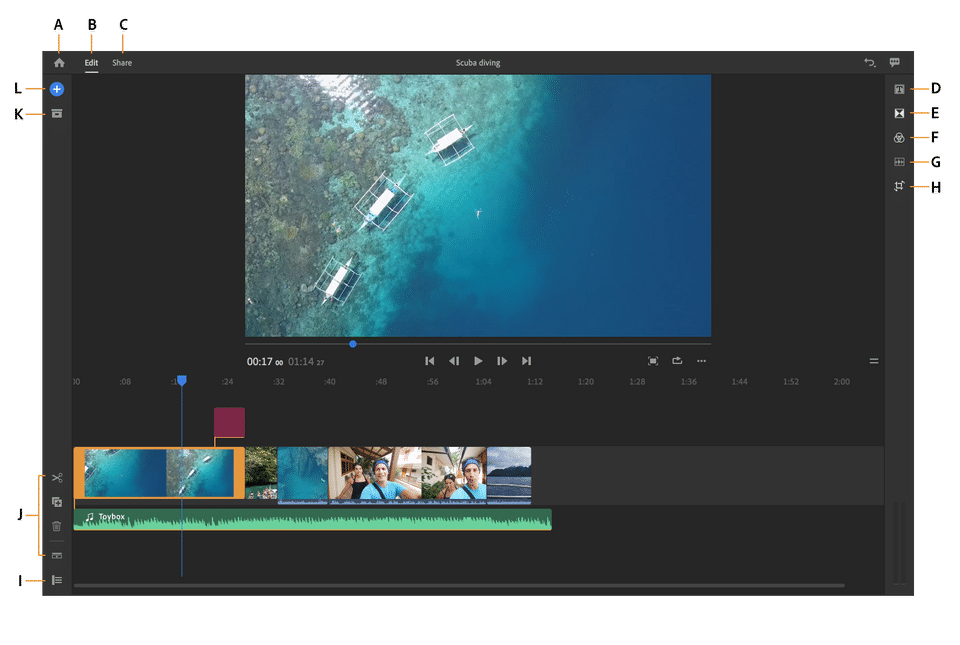Open the Project Assets panel icon
This screenshot has width=960, height=645.
pyautogui.click(x=57, y=114)
